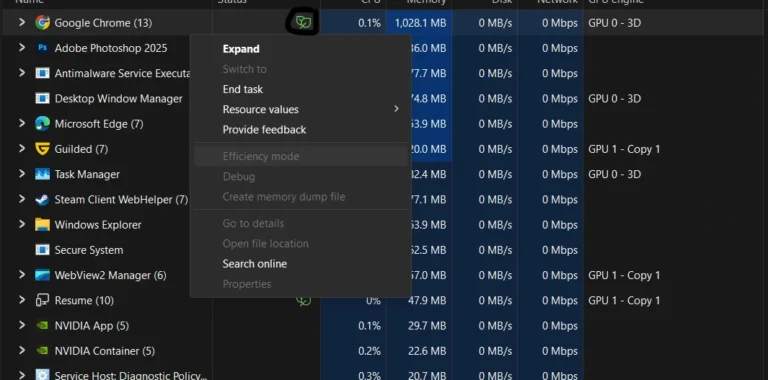The image size is (768, 380).
Task: Click the 47.9 MB memory value
Action: click(x=427, y=301)
